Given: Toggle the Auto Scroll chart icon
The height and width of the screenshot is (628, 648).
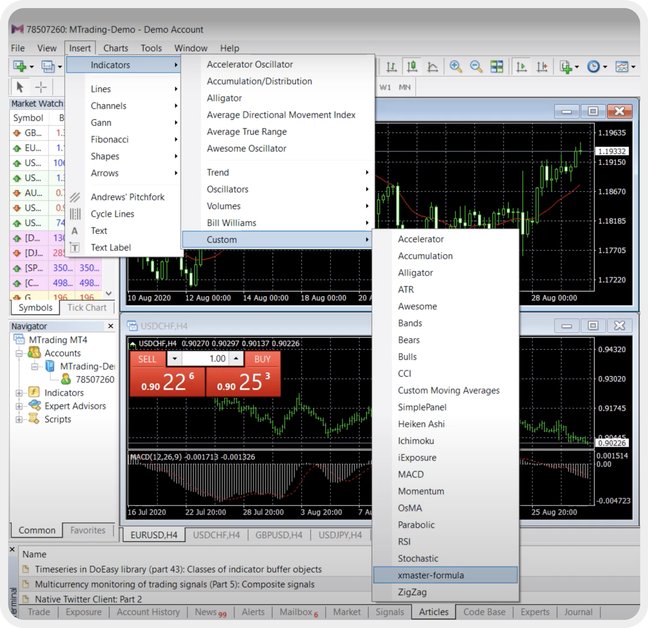Looking at the screenshot, I should click(x=521, y=67).
